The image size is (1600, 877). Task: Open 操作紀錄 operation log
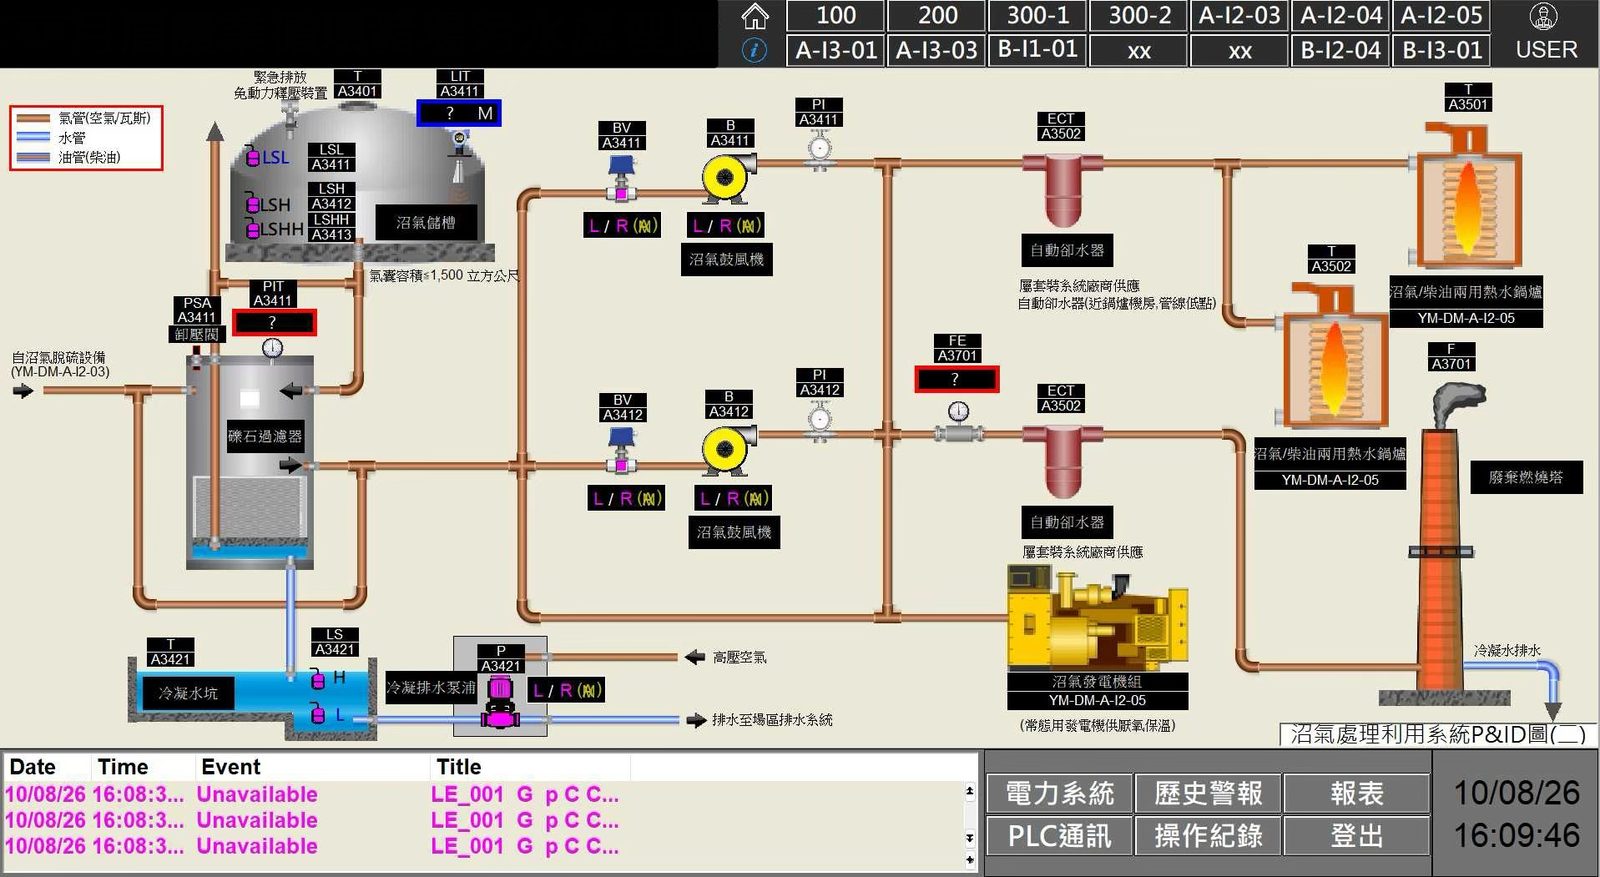(1208, 835)
